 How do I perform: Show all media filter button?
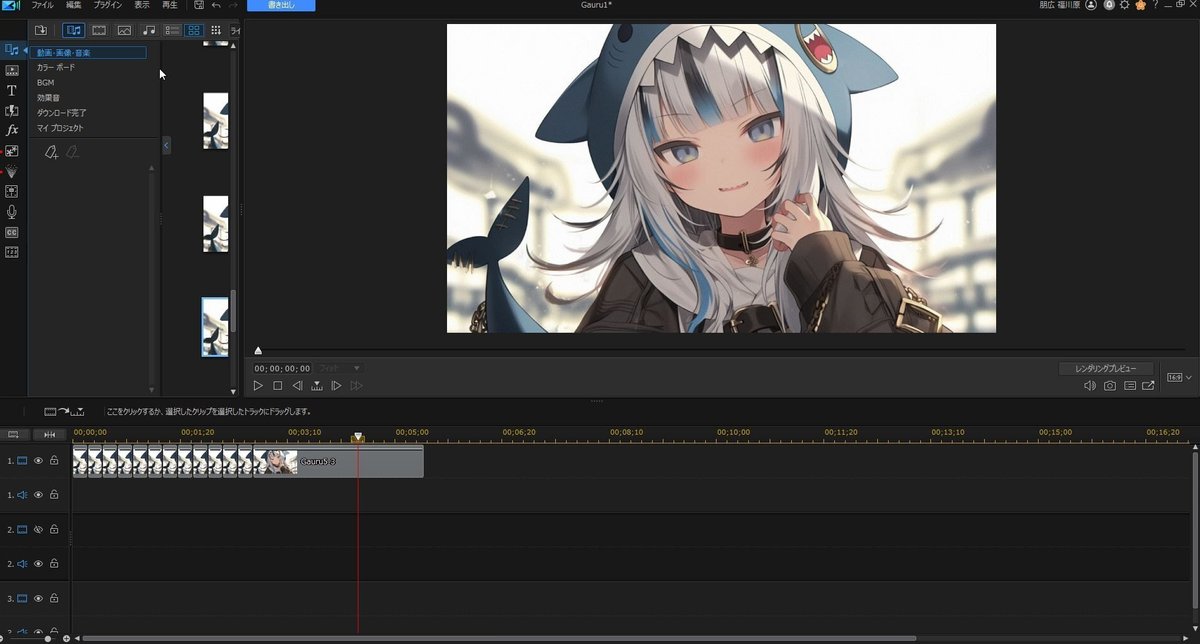point(74,30)
